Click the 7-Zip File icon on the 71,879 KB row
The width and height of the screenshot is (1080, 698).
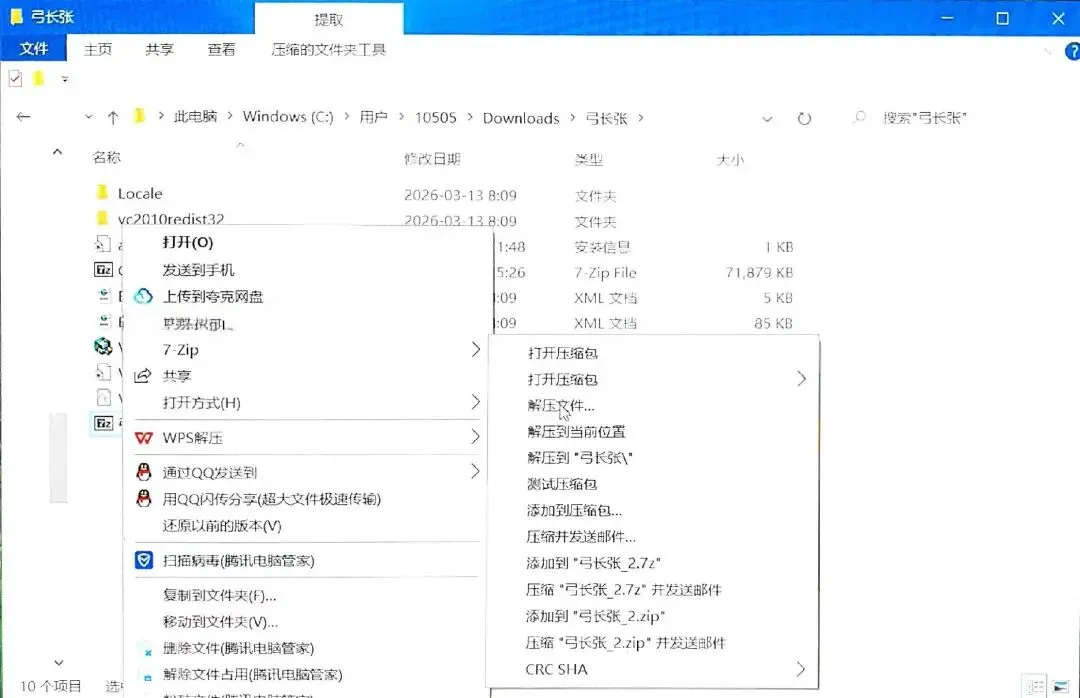103,269
